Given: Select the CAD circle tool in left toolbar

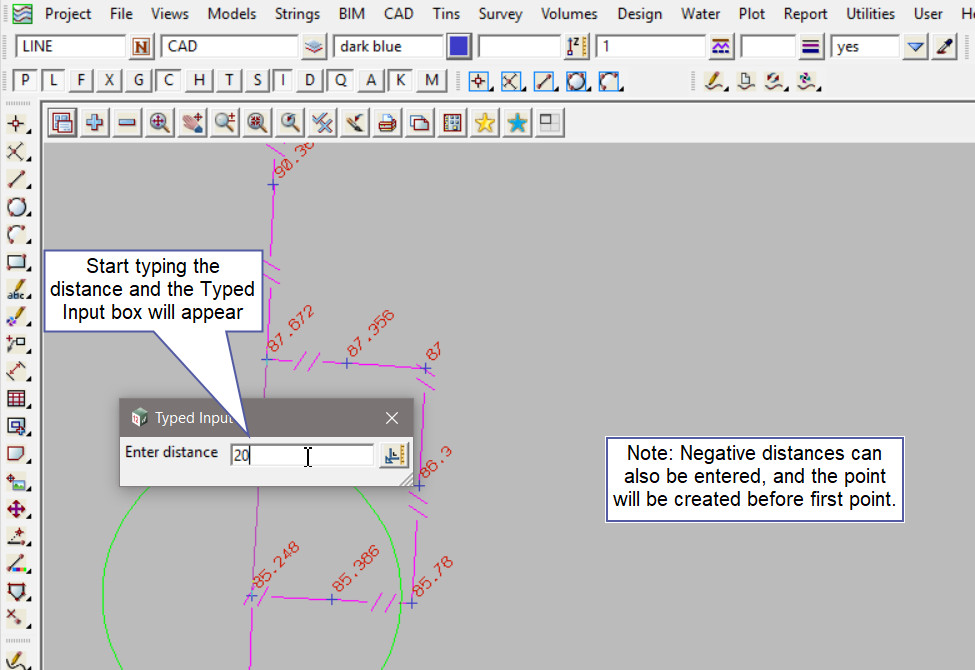Looking at the screenshot, I should pyautogui.click(x=16, y=208).
